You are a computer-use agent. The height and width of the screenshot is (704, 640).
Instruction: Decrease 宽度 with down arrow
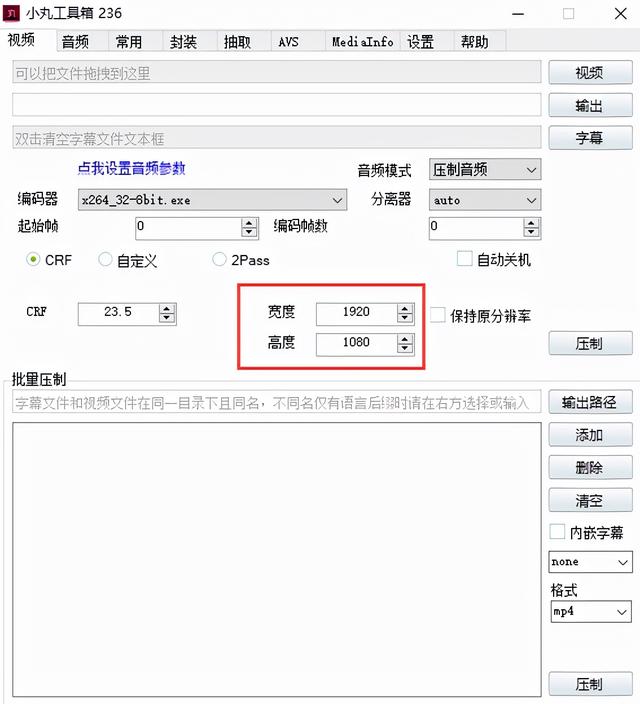click(x=405, y=318)
